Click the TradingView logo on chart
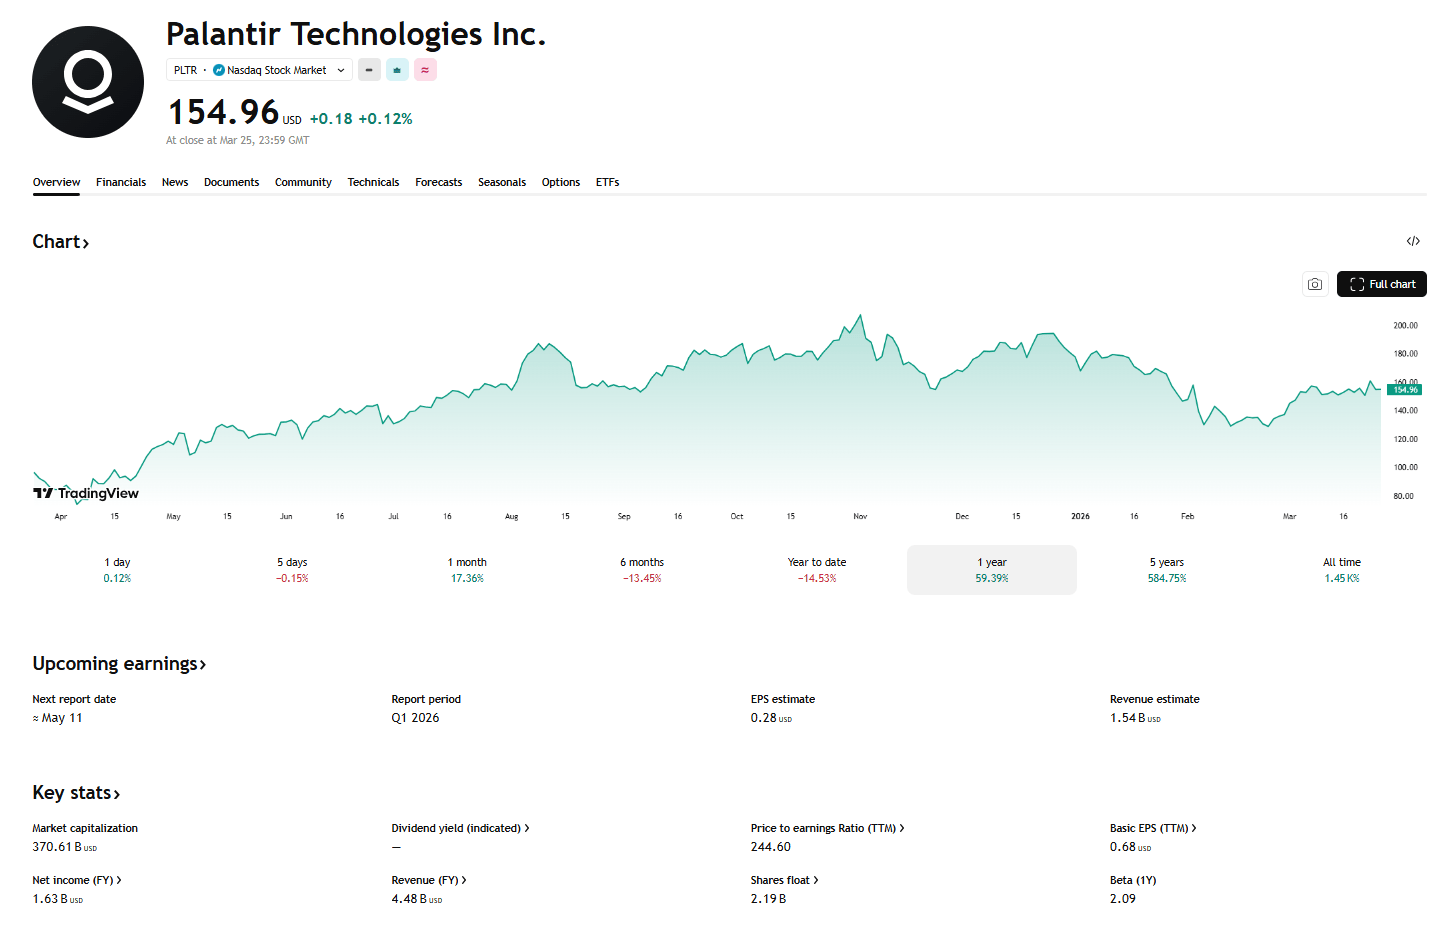The width and height of the screenshot is (1443, 929). click(x=86, y=493)
